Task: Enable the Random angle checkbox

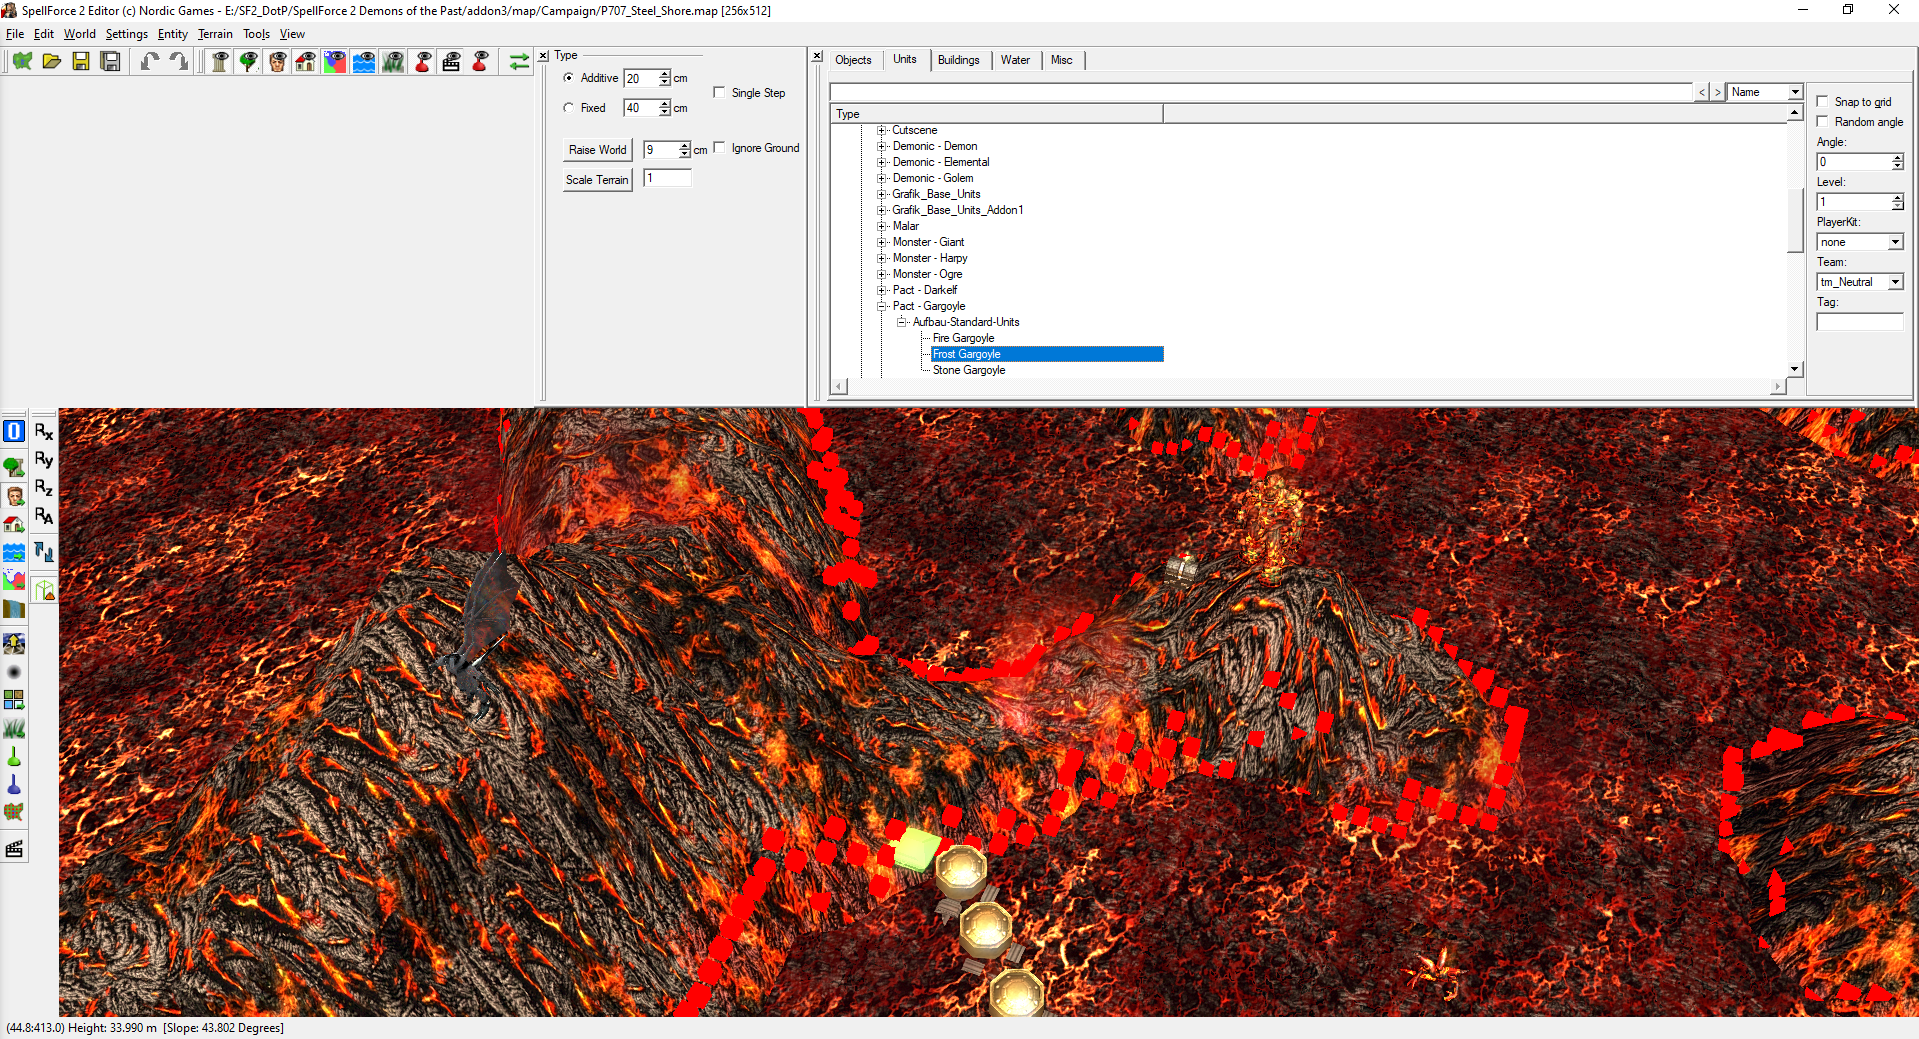Action: (1822, 121)
